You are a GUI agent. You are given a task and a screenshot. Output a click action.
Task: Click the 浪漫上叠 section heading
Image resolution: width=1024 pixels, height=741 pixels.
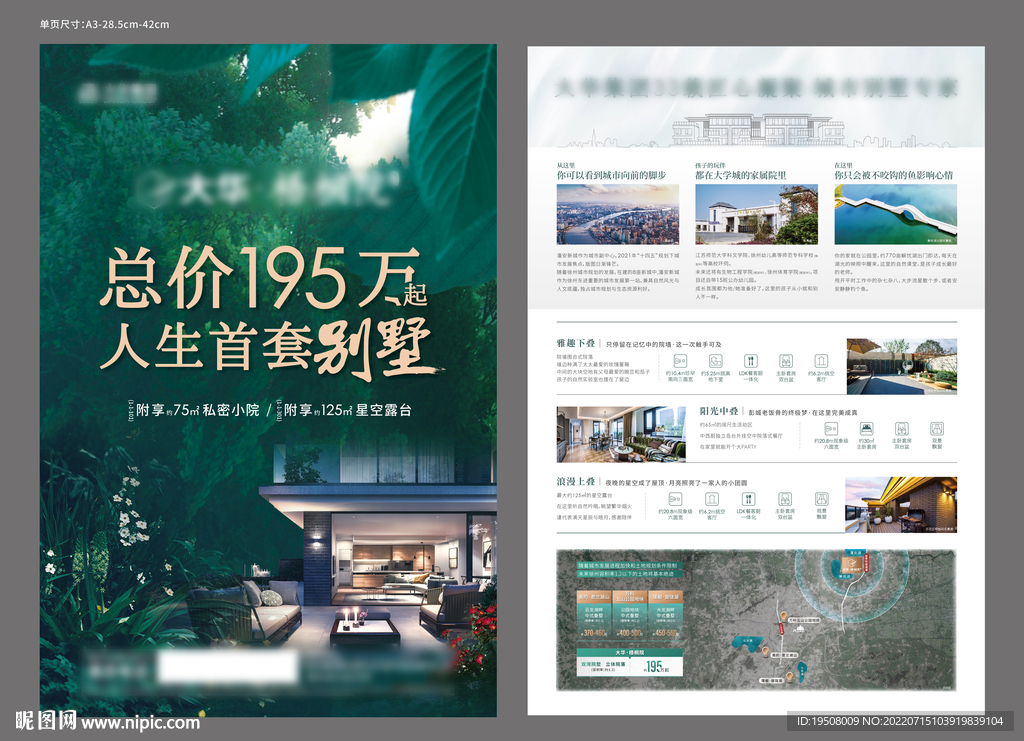pos(578,481)
